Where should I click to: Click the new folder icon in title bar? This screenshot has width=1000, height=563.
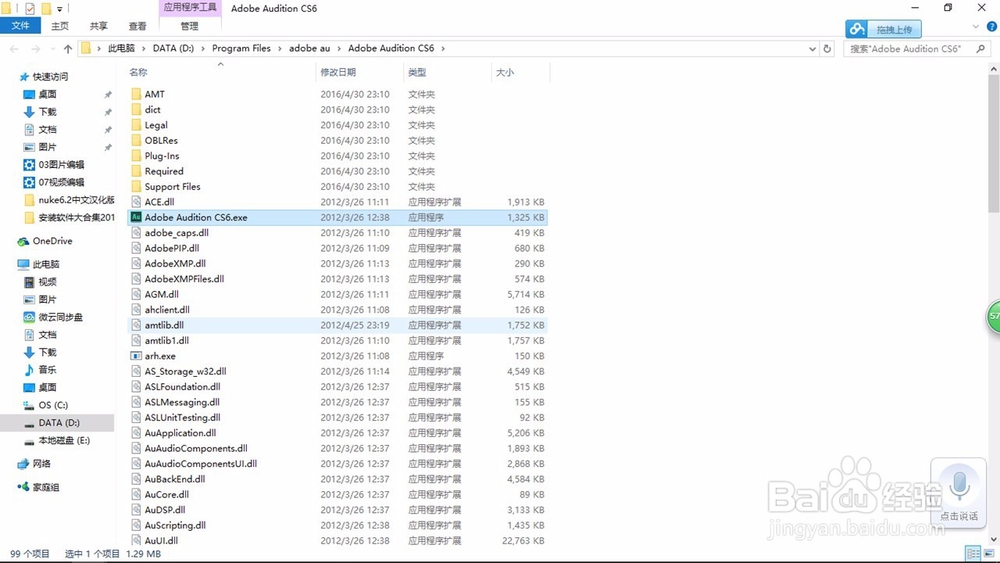tap(46, 8)
